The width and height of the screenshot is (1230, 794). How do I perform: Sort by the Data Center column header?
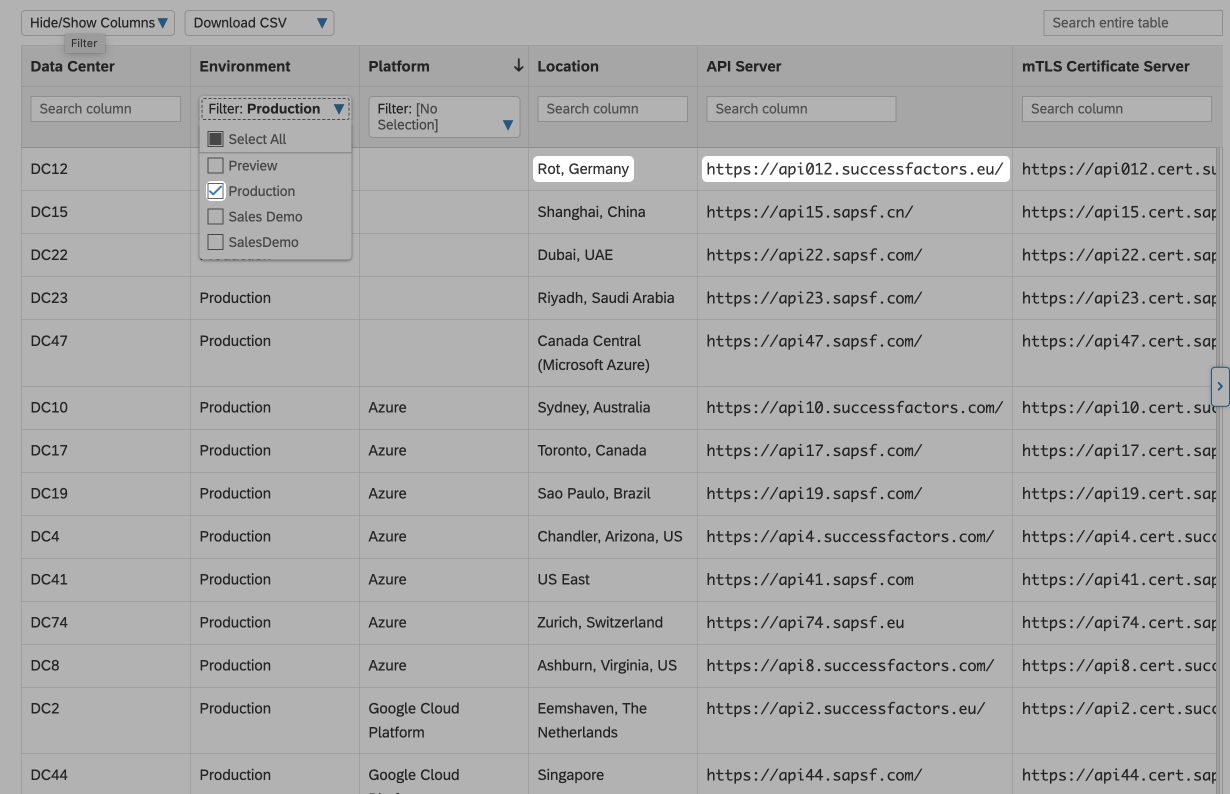pos(73,66)
